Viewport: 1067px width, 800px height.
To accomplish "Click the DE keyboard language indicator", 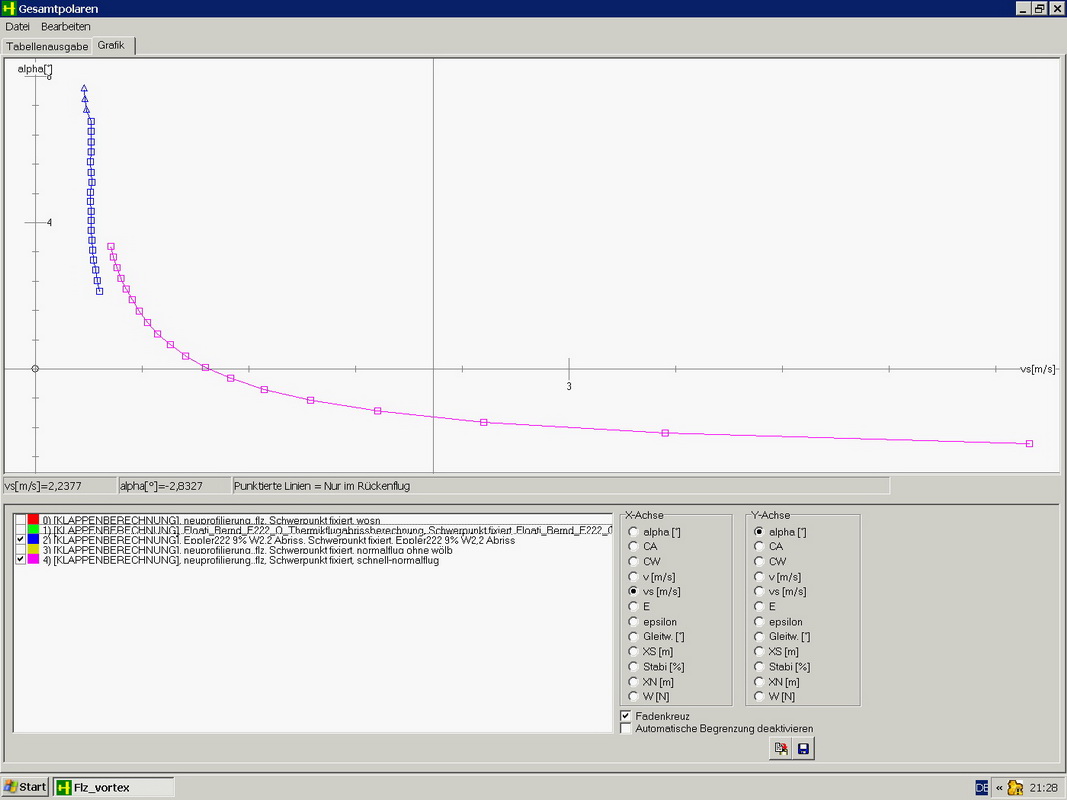I will coord(981,787).
